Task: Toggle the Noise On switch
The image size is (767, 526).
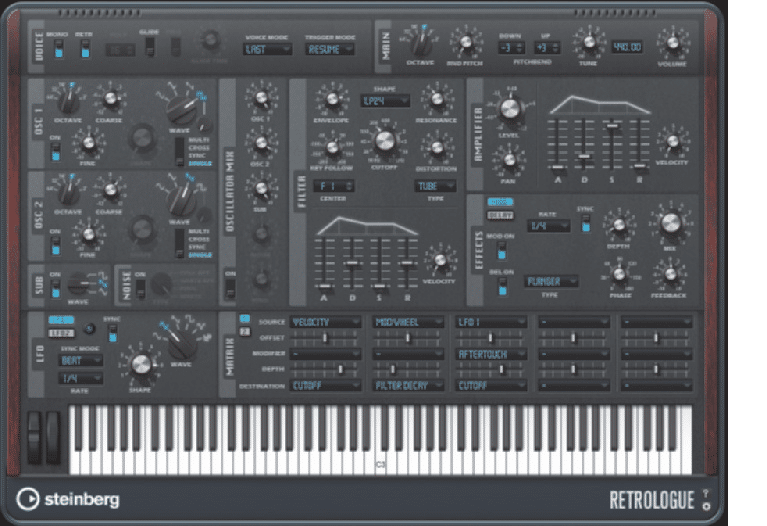Action: tap(140, 289)
